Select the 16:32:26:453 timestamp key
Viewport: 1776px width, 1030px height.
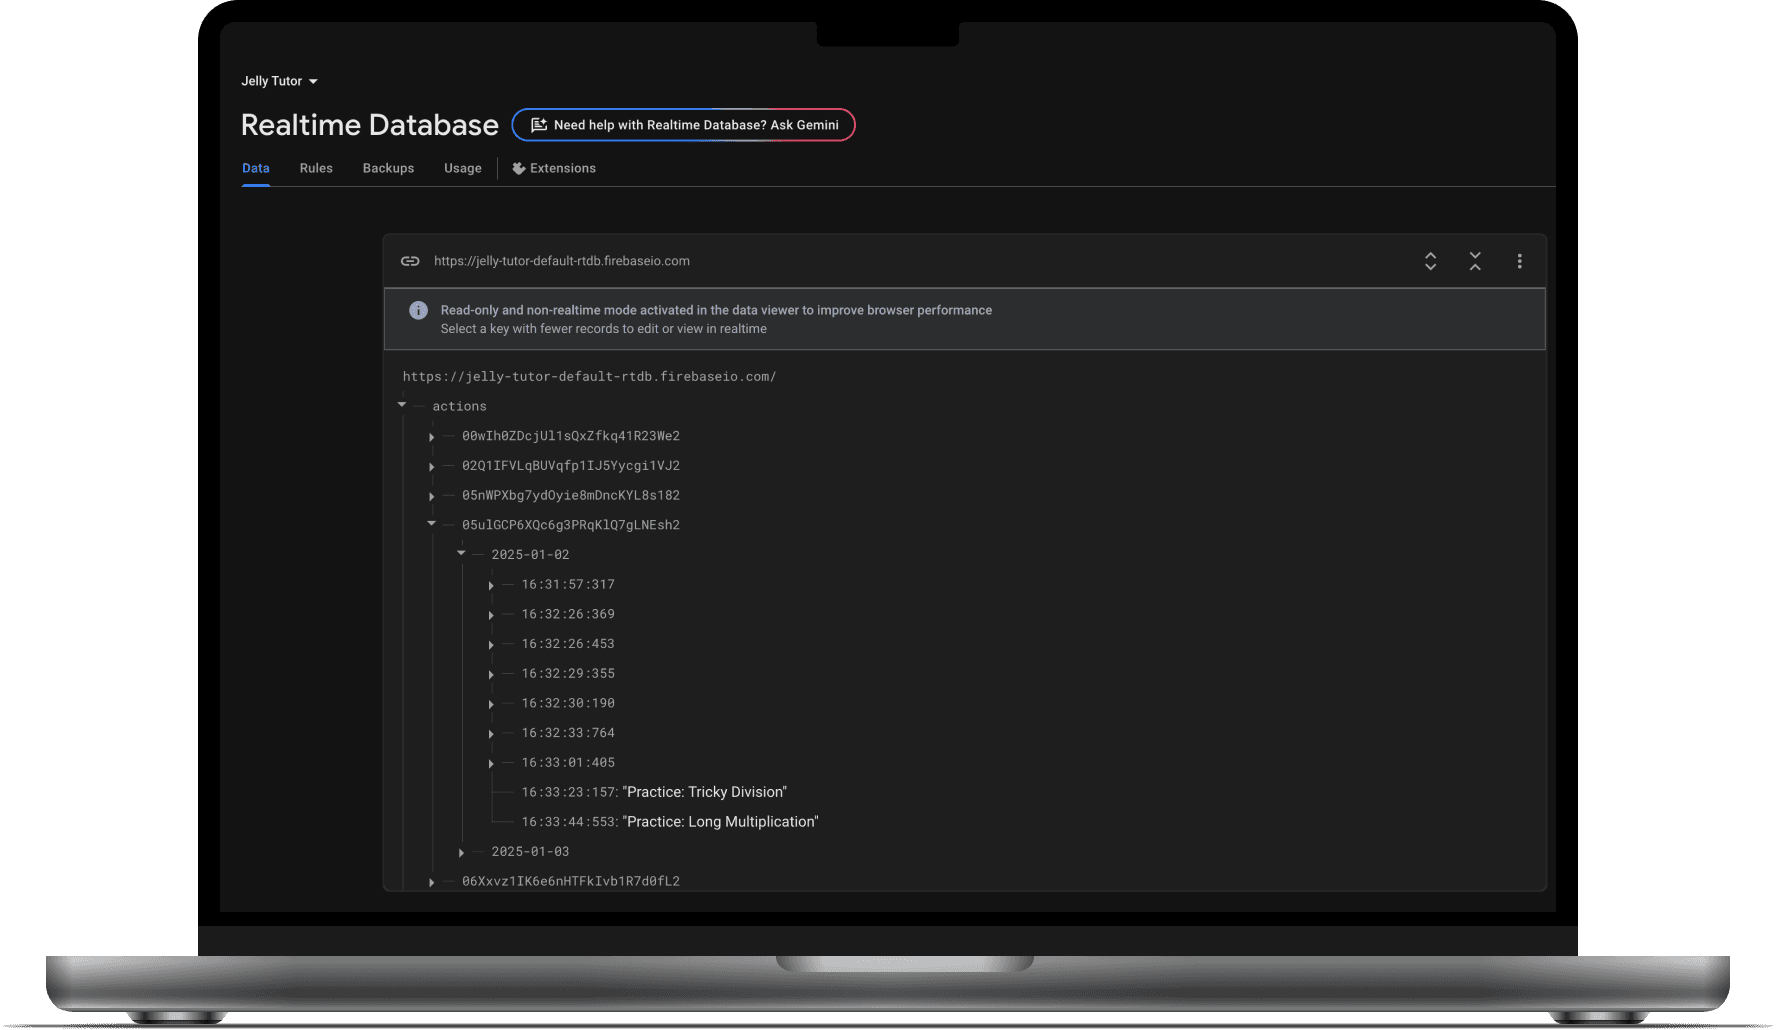(568, 644)
